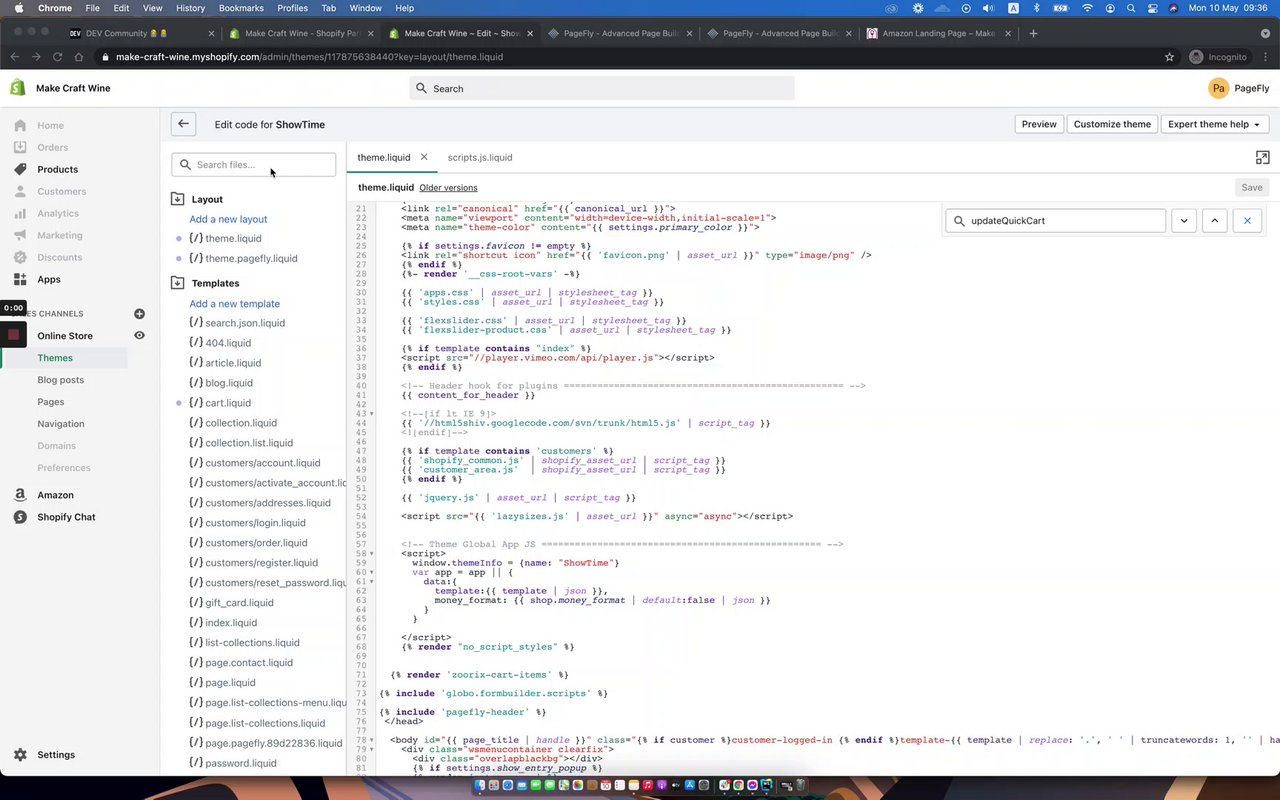Switch to the scripts.js.liquid editor tab
This screenshot has width=1280, height=800.
point(480,157)
